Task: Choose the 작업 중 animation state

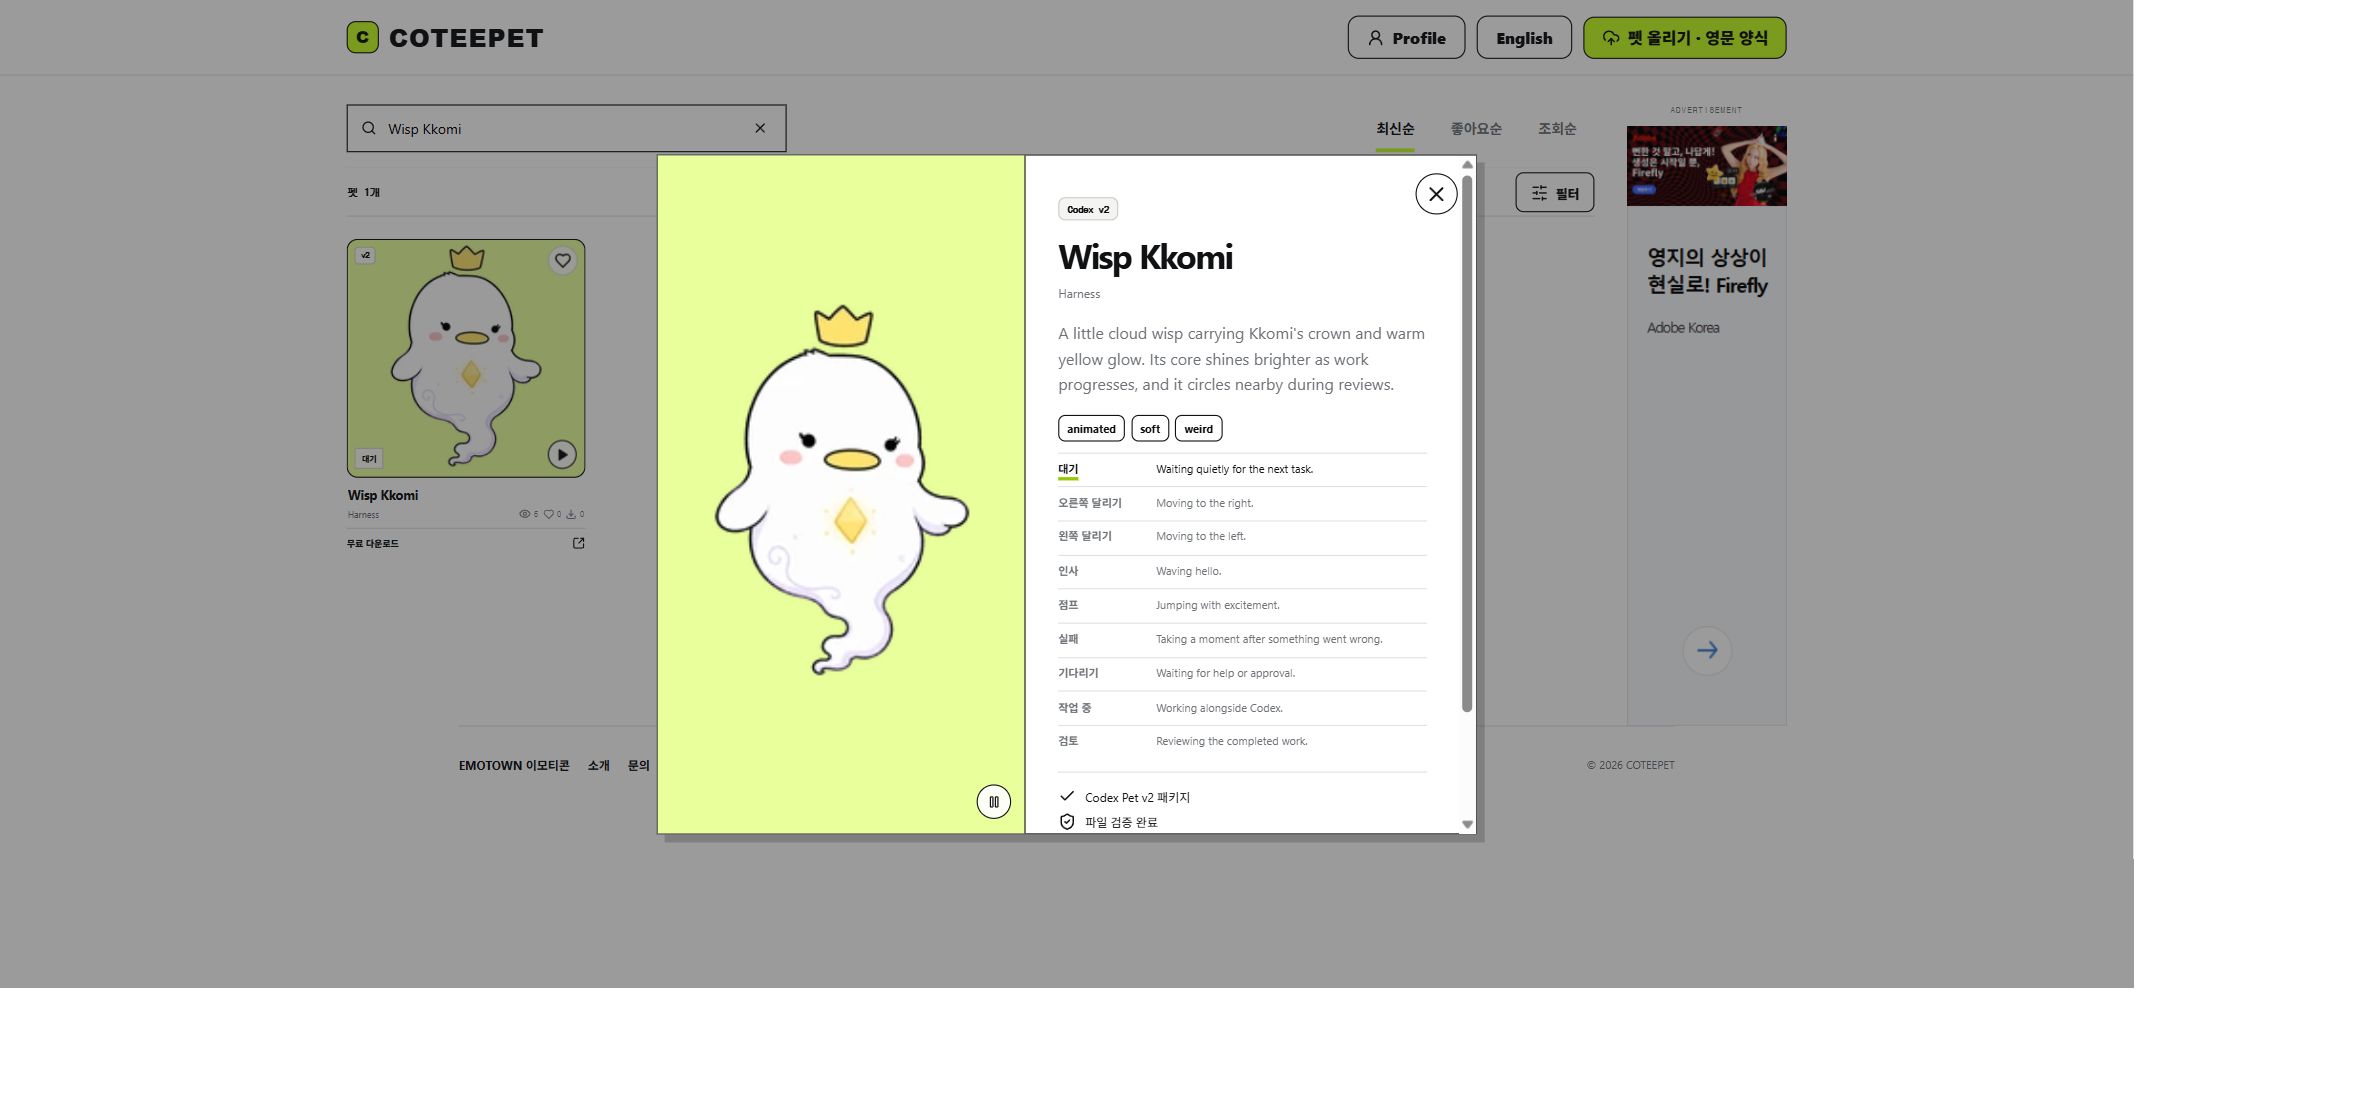Action: (x=1242, y=708)
